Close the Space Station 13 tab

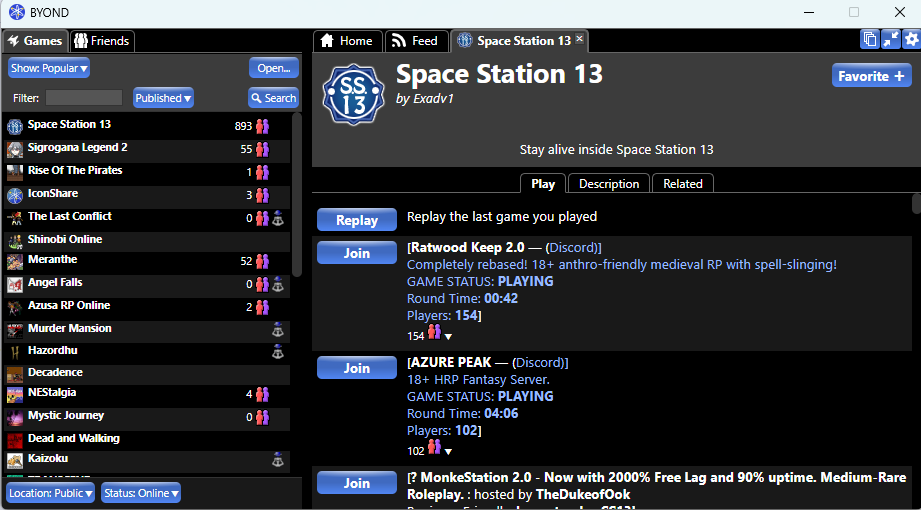pos(579,39)
